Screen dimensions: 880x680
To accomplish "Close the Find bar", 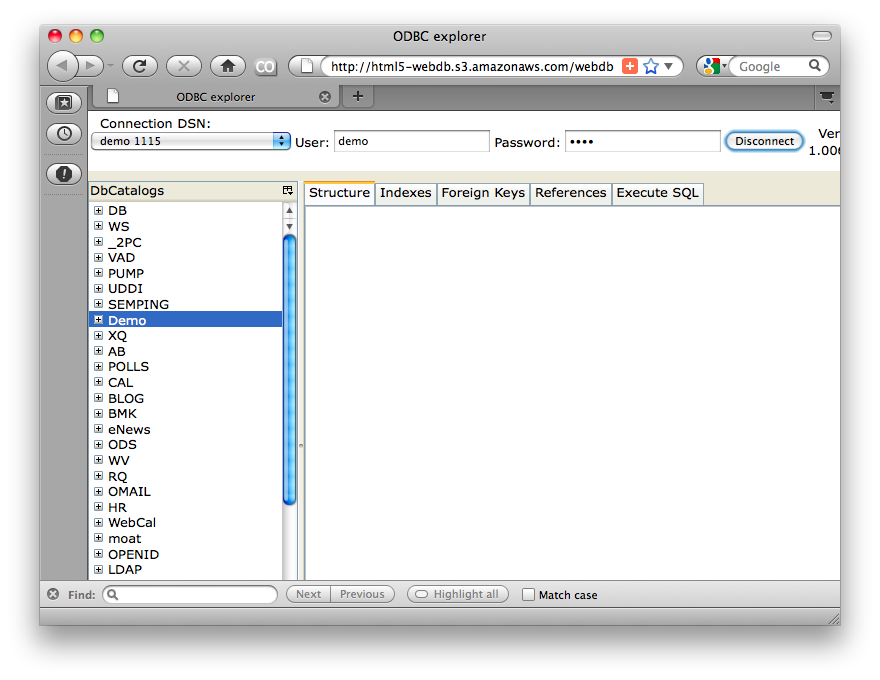I will tap(53, 594).
